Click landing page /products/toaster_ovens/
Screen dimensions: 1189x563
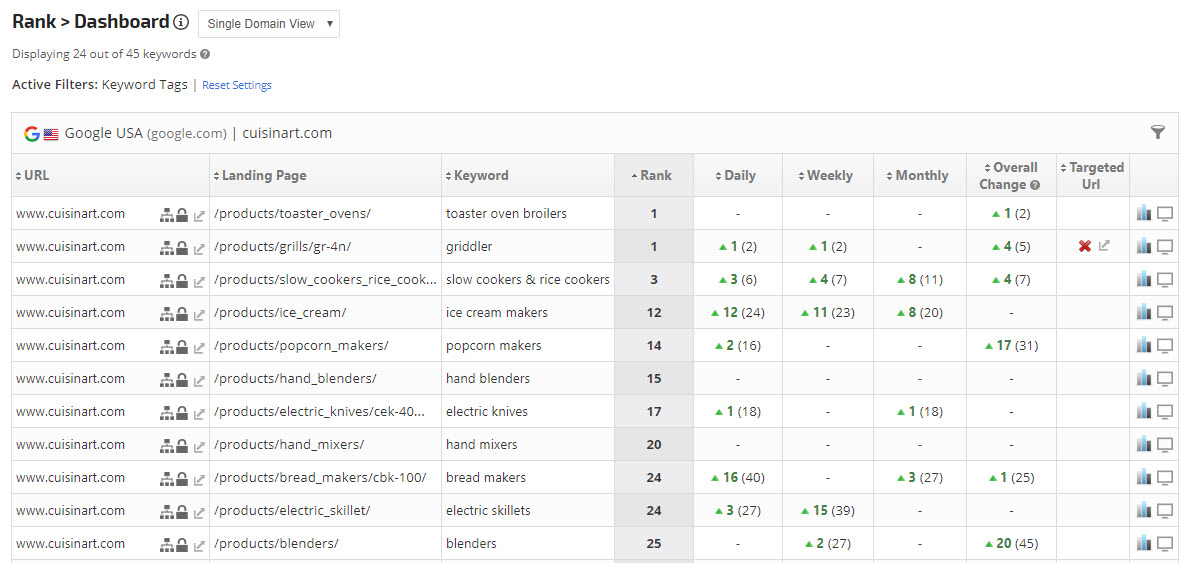[x=292, y=214]
